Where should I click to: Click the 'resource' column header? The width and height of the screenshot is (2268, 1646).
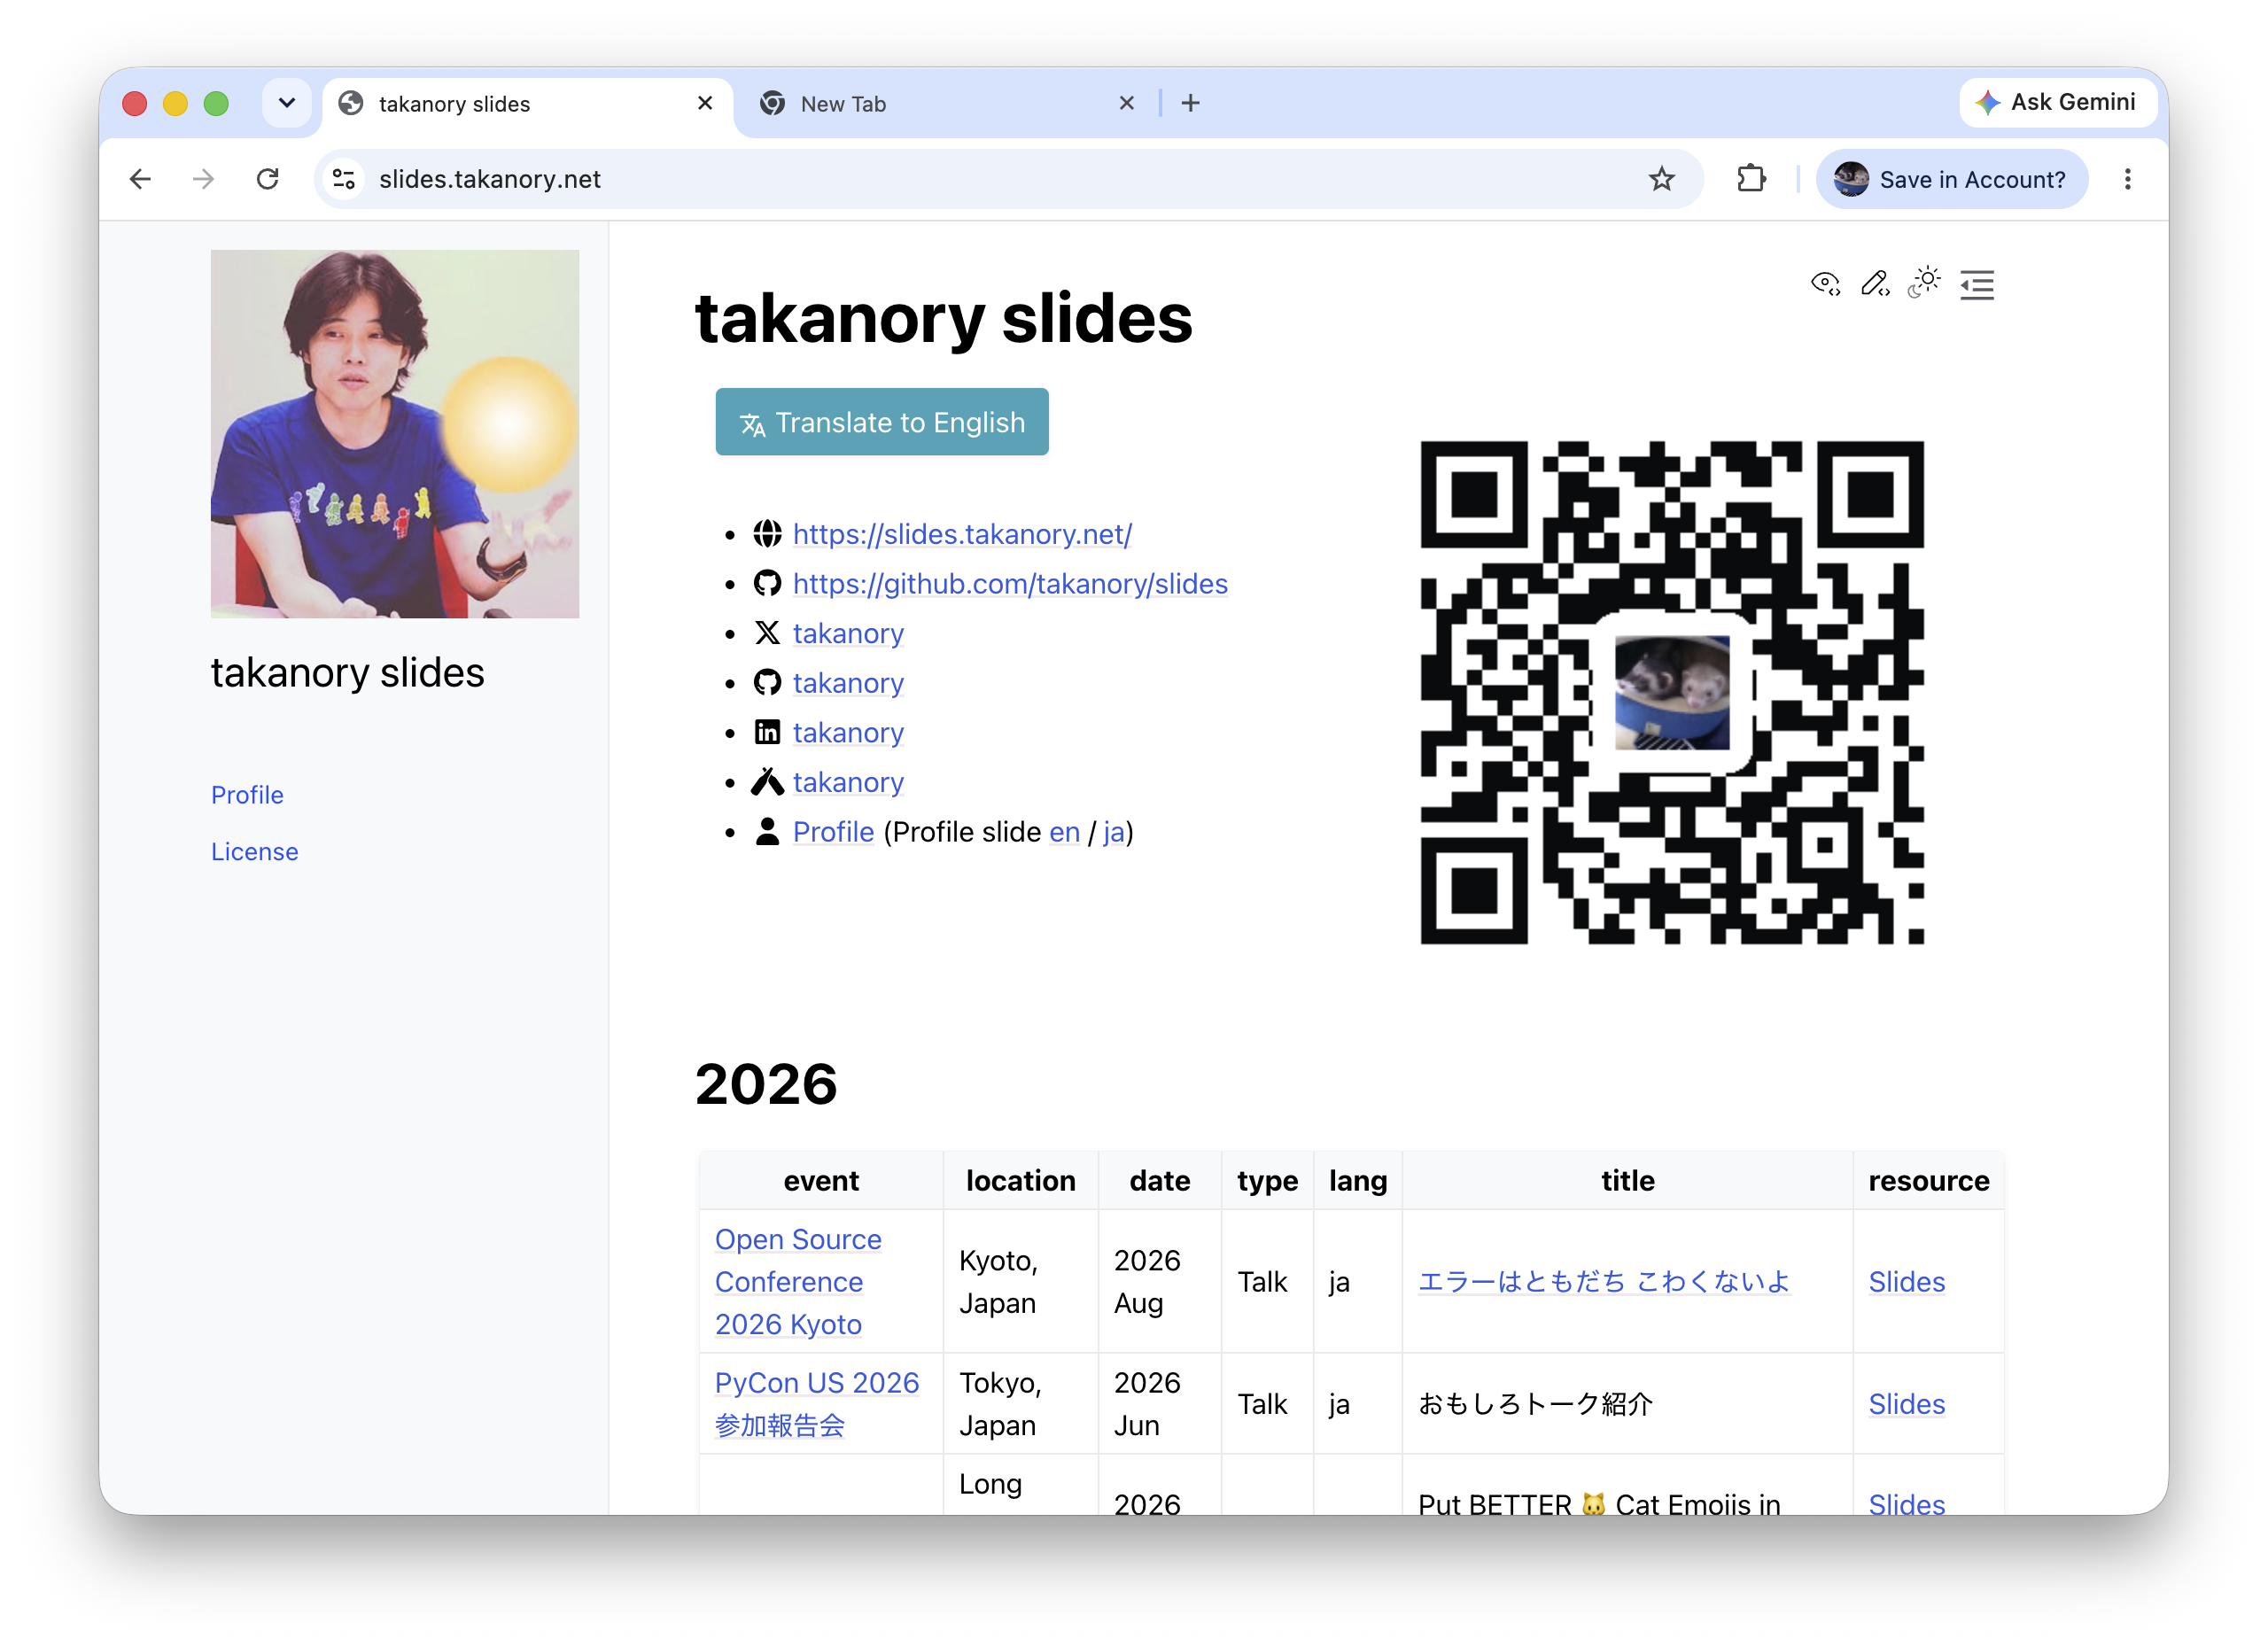(1928, 1181)
